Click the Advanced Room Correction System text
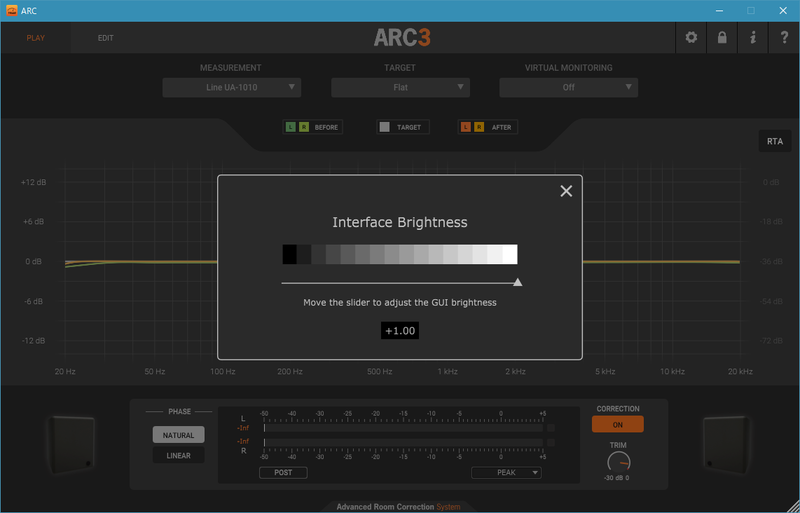The image size is (800, 513). (x=398, y=507)
